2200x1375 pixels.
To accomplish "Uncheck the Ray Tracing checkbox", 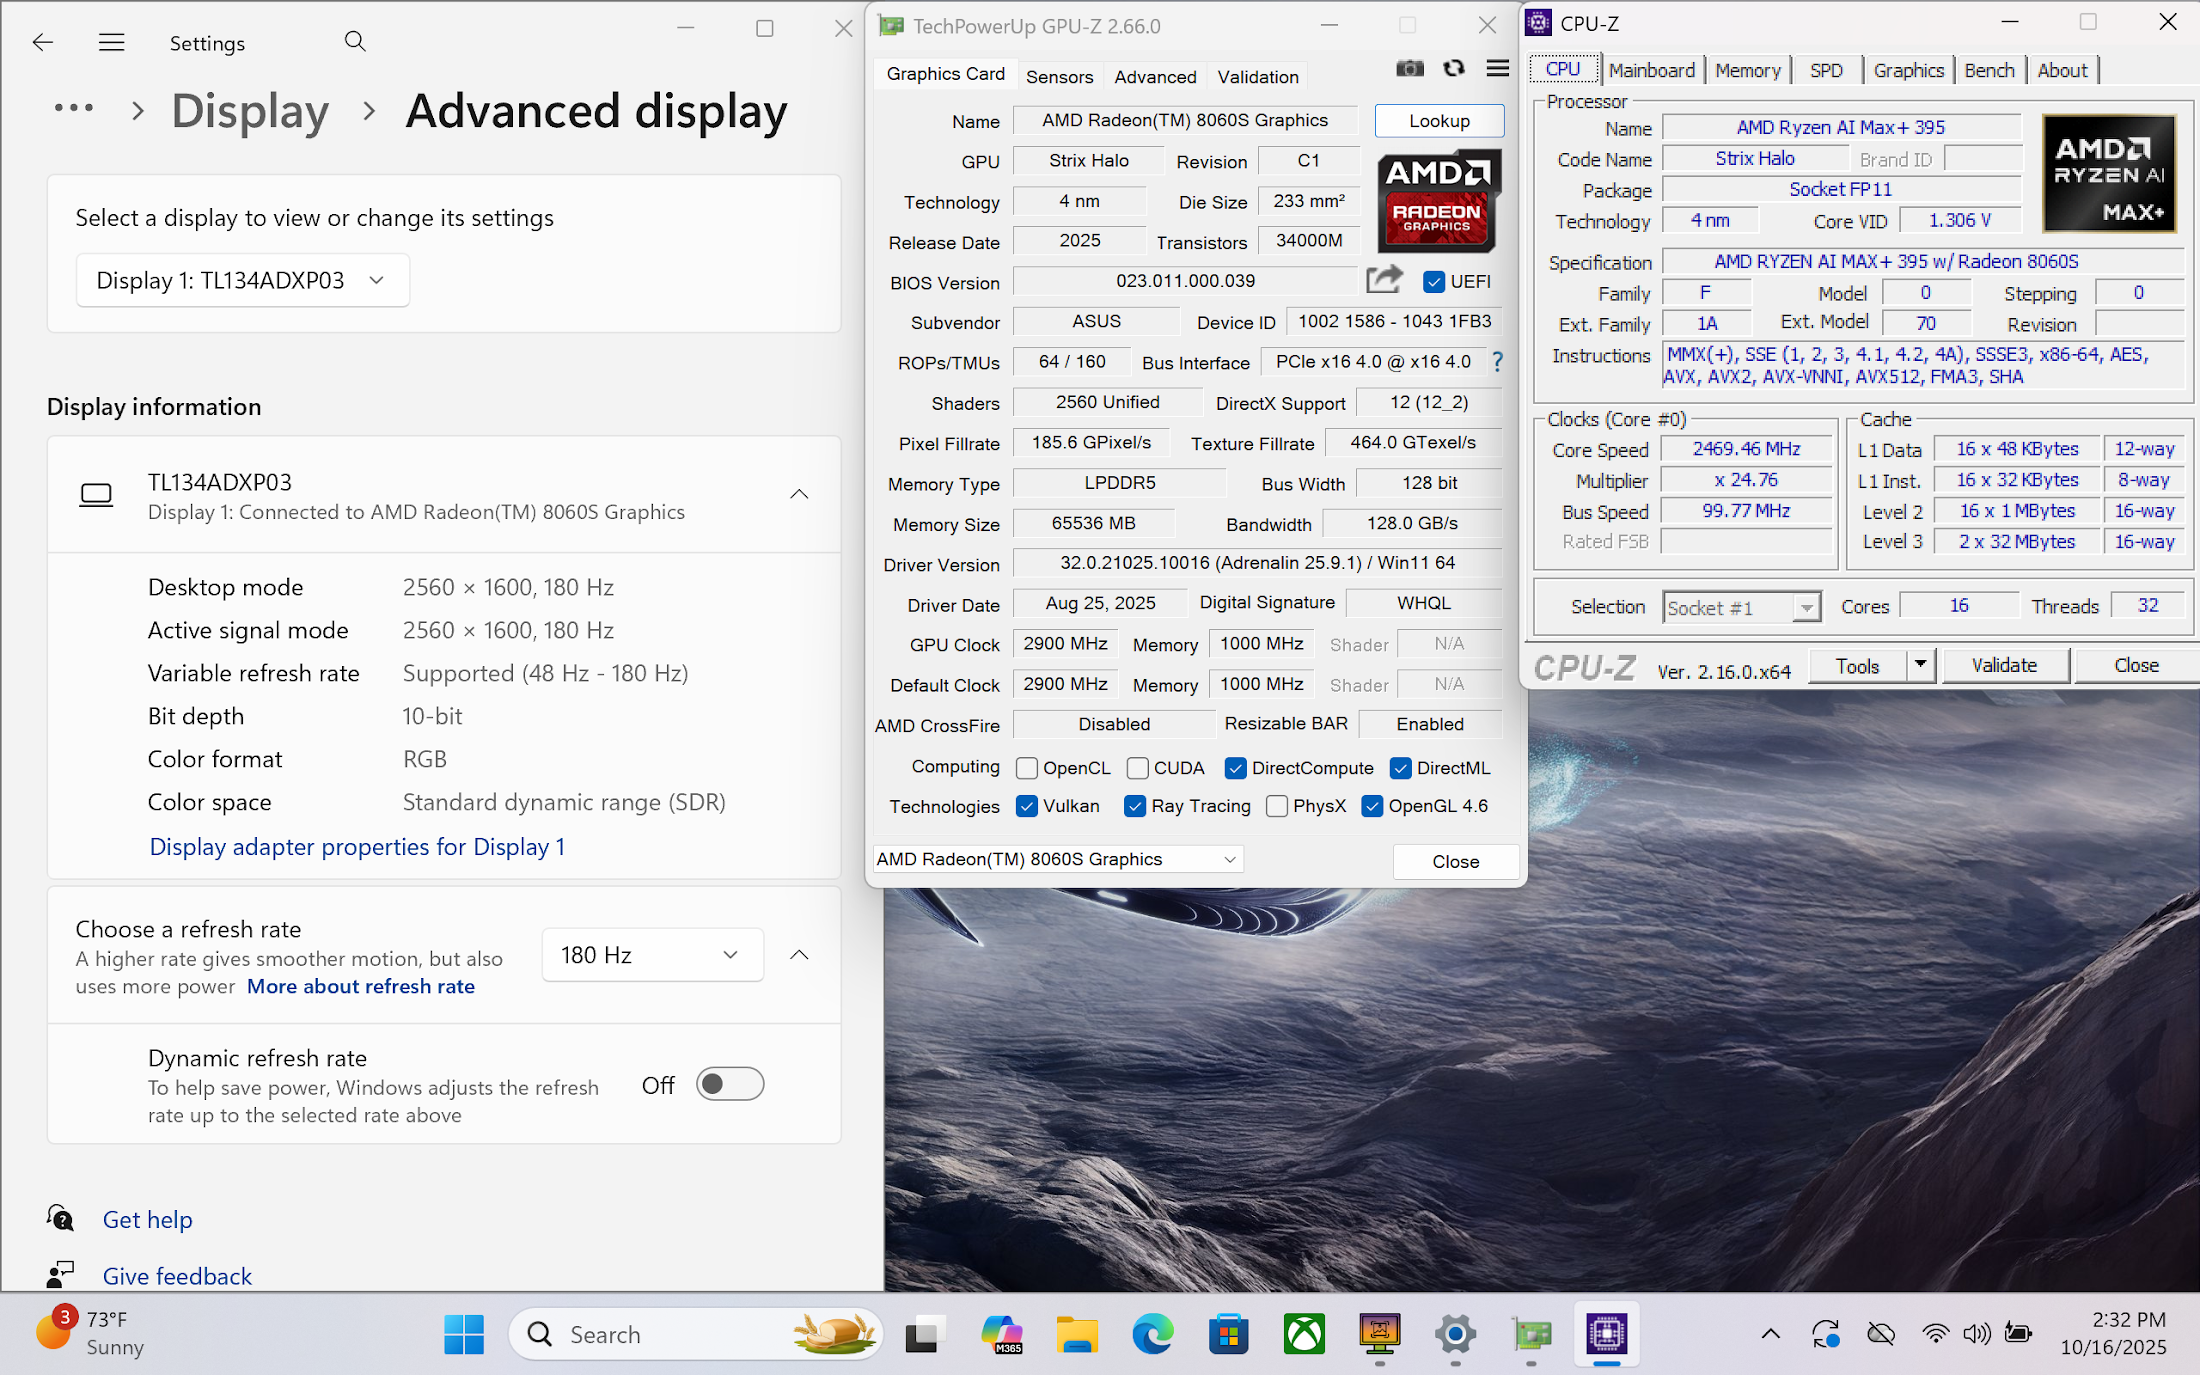I will [1135, 807].
